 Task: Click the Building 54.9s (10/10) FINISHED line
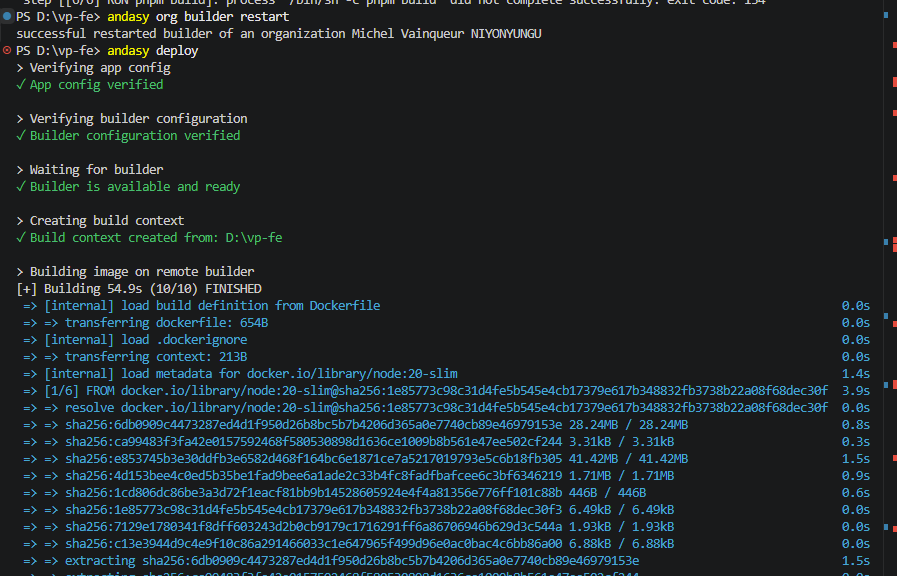point(139,289)
